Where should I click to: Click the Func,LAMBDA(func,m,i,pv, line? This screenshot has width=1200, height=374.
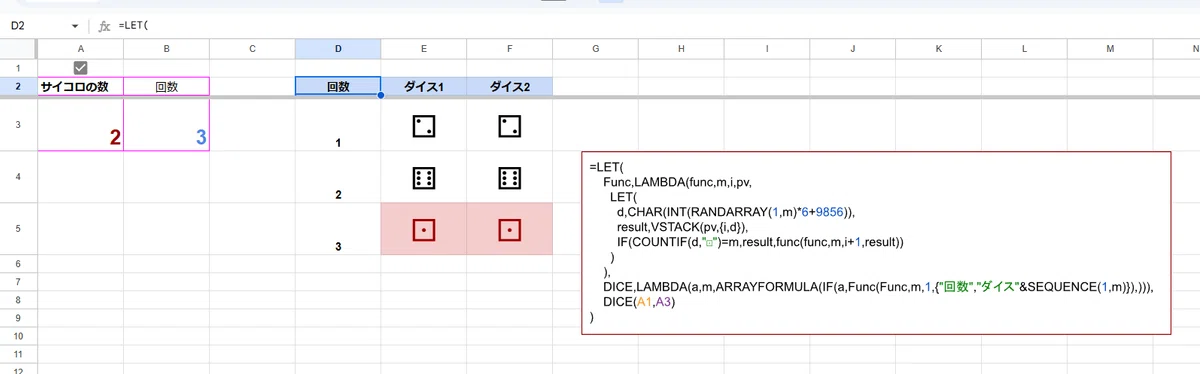tap(677, 182)
